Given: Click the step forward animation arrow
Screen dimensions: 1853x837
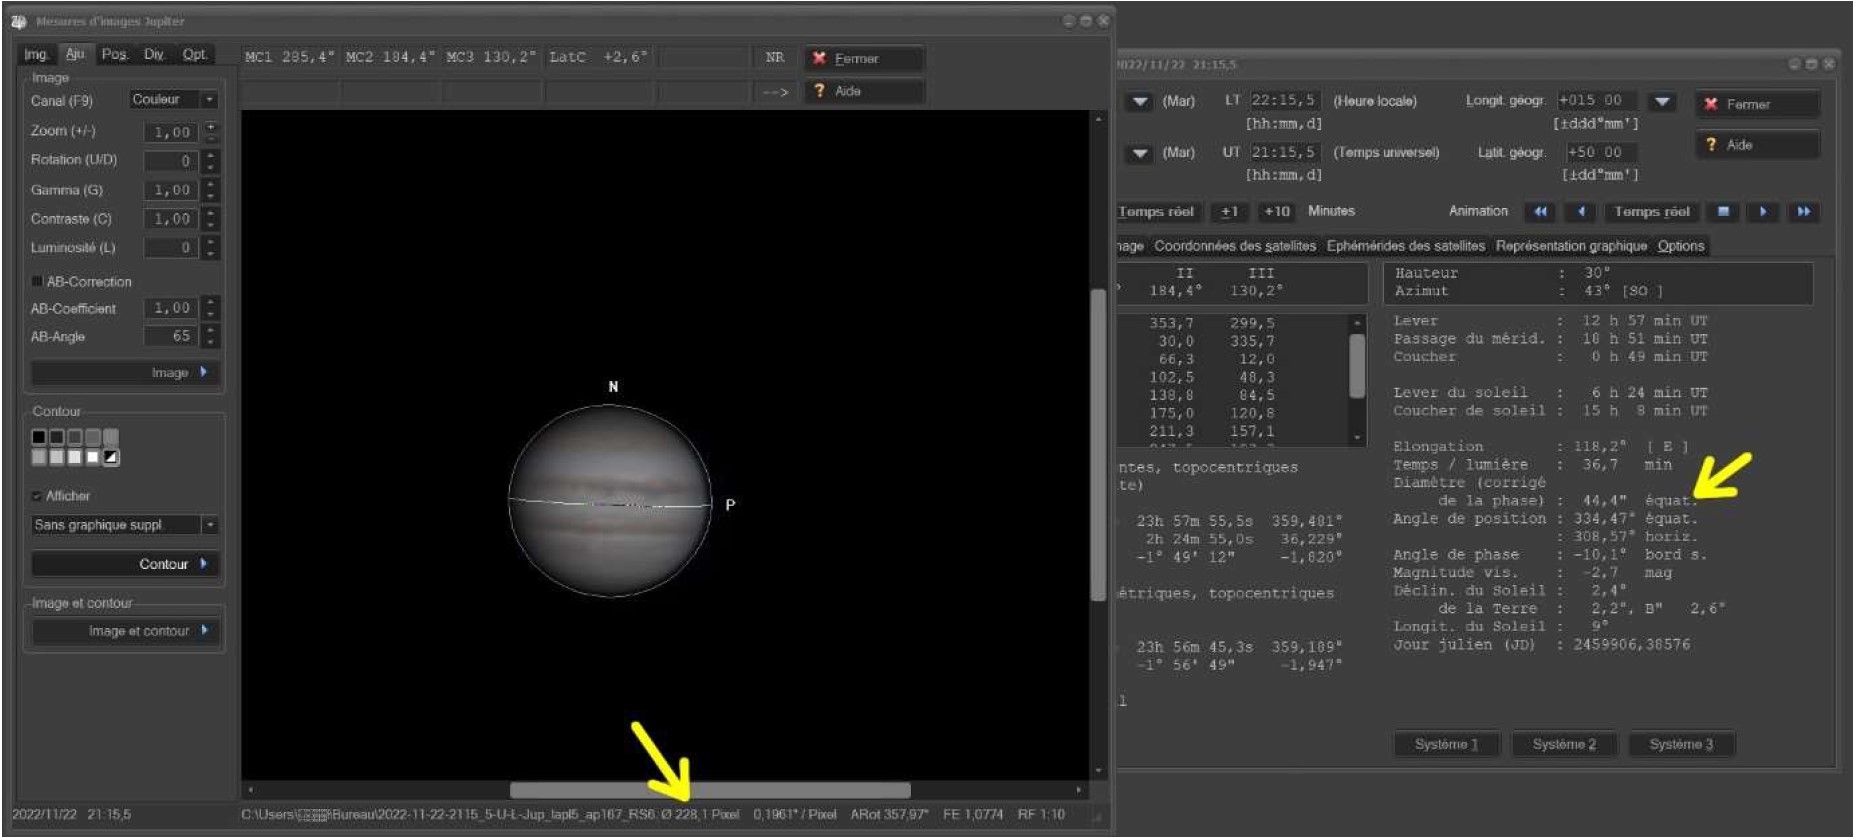Looking at the screenshot, I should 1763,212.
